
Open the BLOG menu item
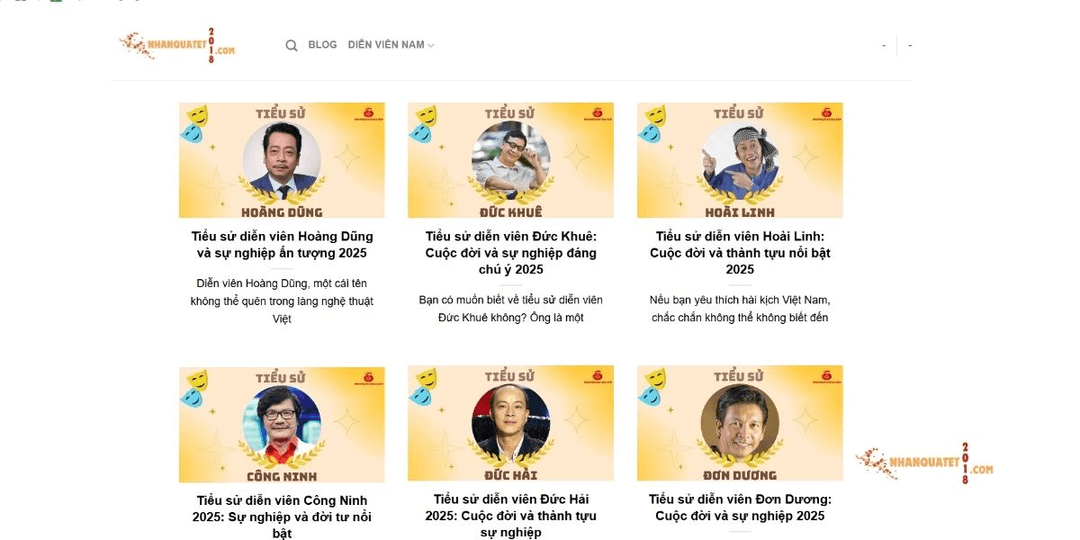point(322,45)
